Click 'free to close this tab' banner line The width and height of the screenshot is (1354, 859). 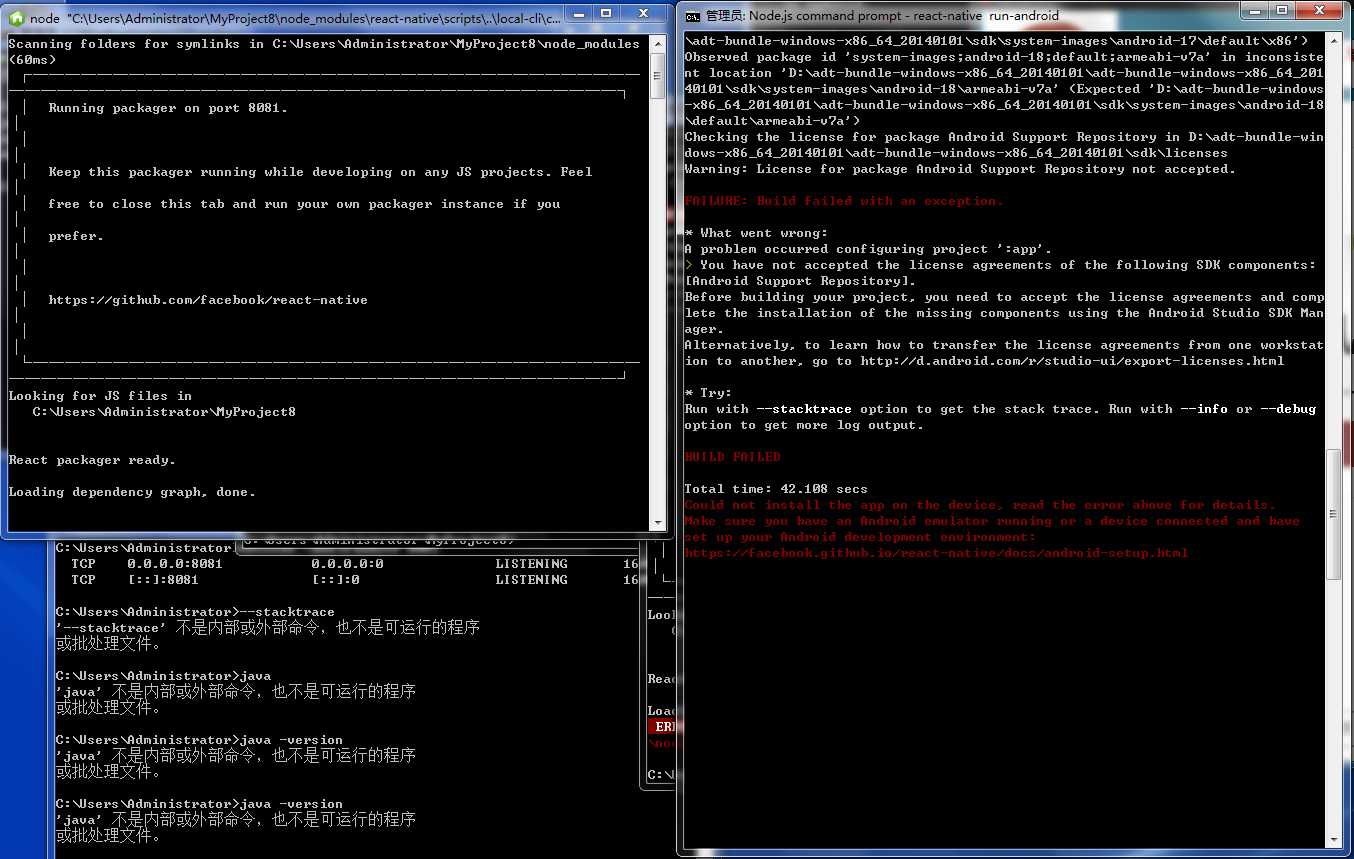[x=304, y=204]
